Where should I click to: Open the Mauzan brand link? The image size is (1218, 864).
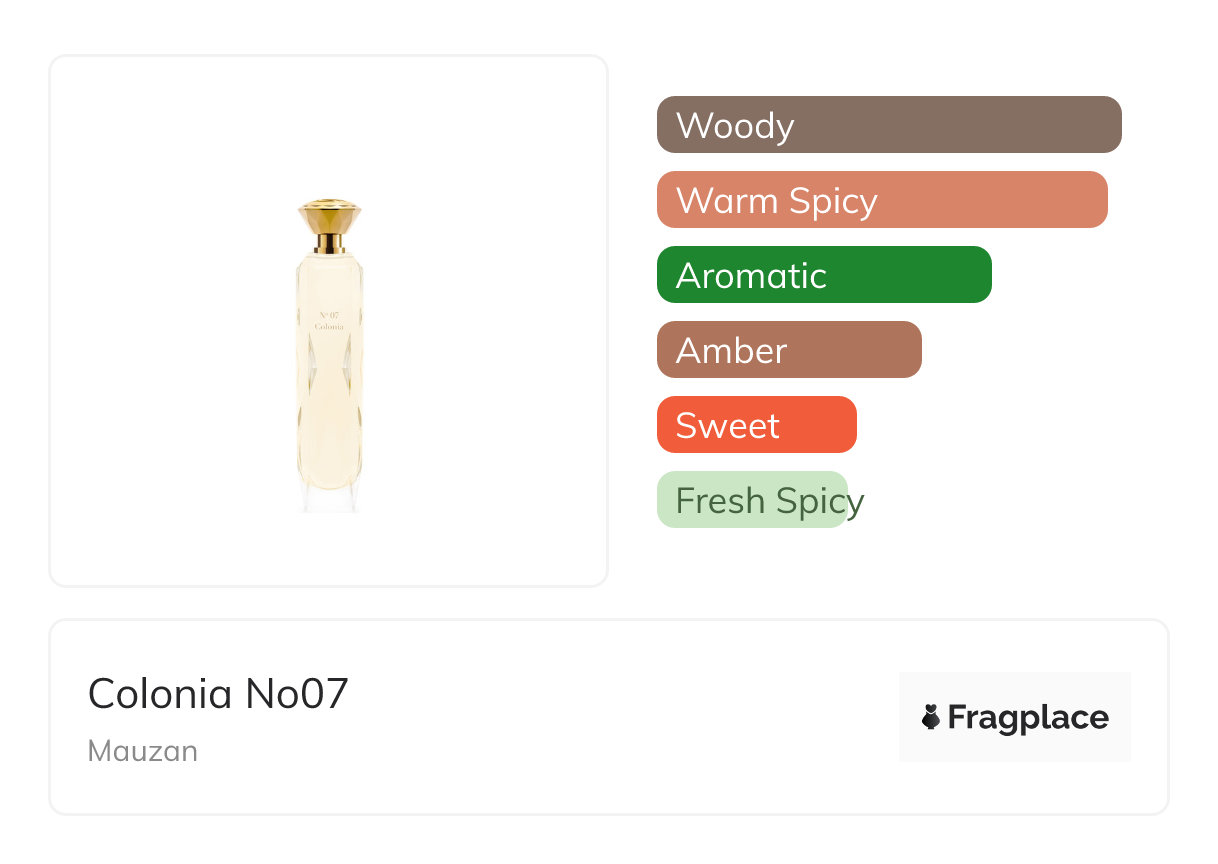point(143,751)
